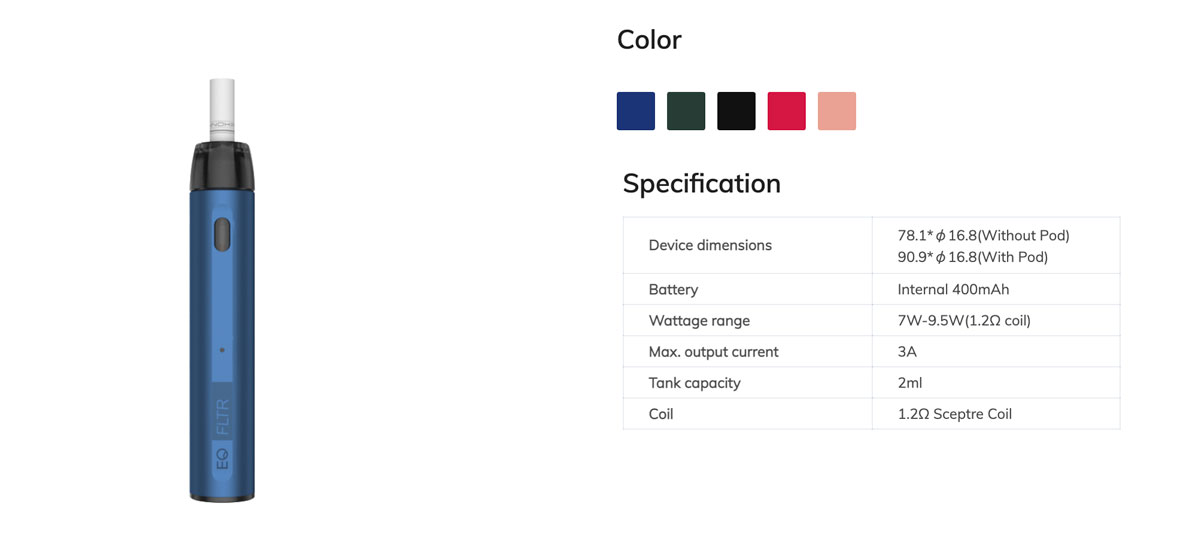Click the 1.2Ω Sceptre Coil value

955,414
